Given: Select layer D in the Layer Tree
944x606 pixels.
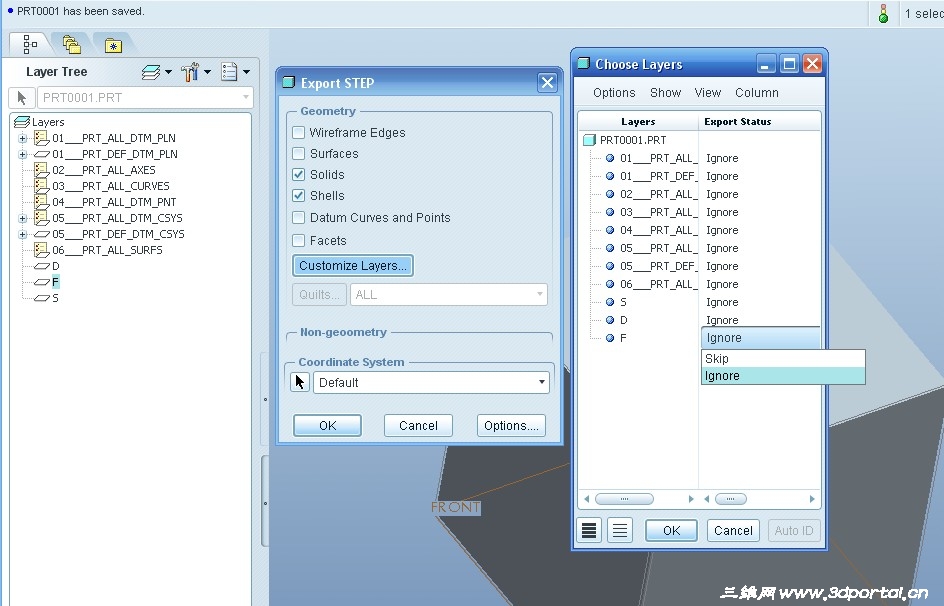Looking at the screenshot, I should coord(55,266).
